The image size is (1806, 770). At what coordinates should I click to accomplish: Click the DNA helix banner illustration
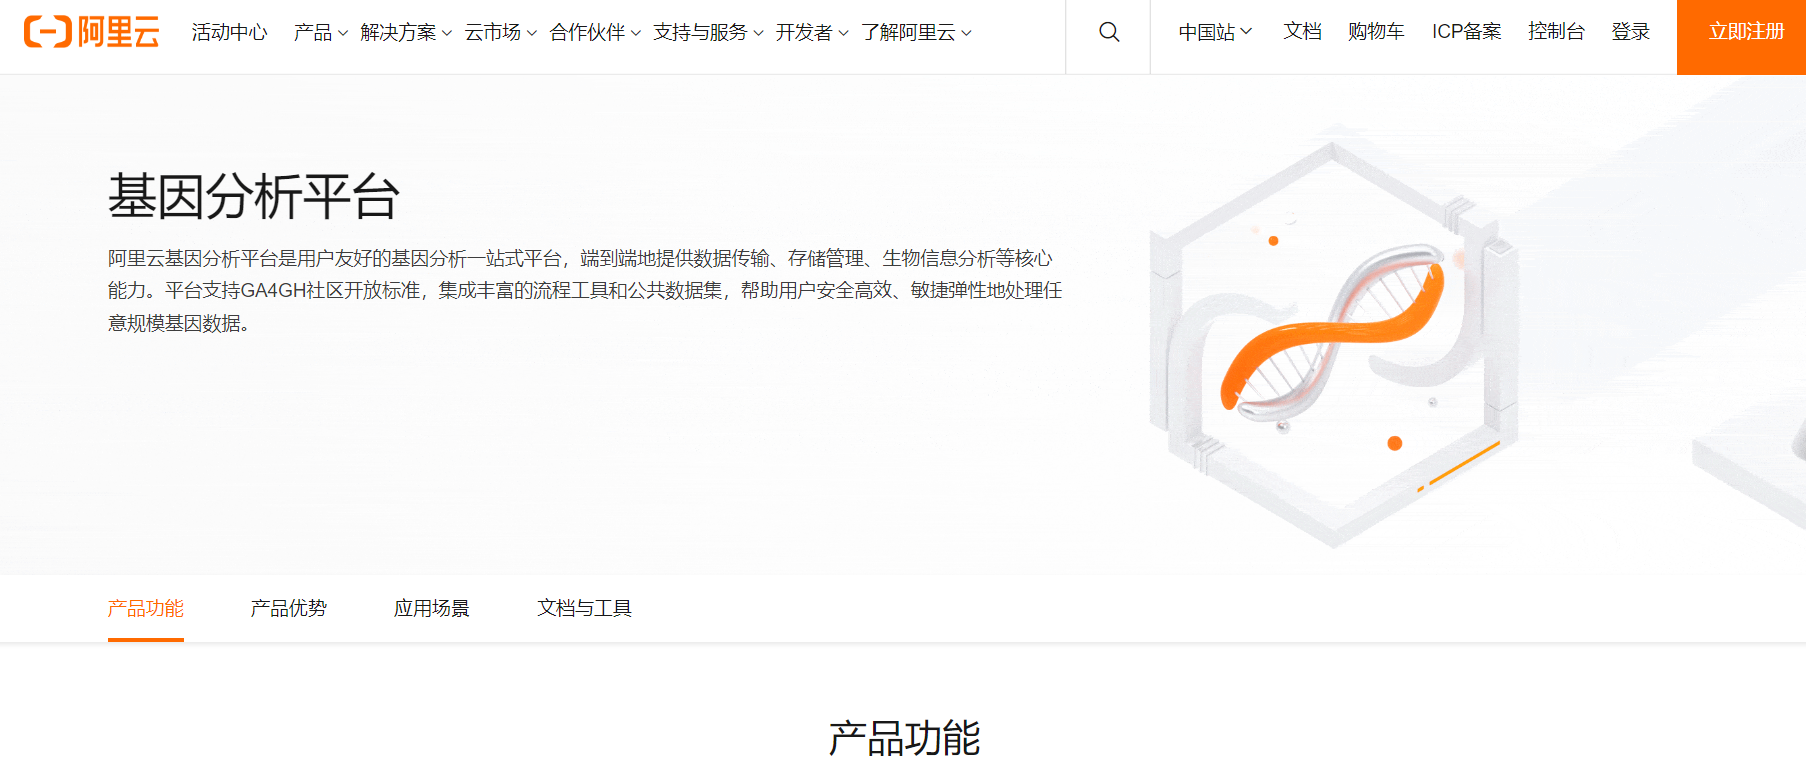click(1333, 342)
